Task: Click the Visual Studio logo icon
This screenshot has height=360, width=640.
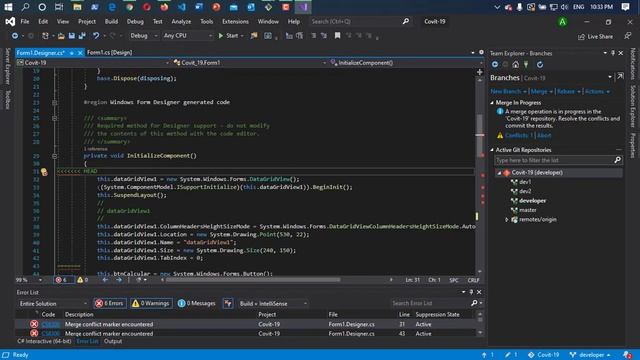Action: (x=10, y=22)
